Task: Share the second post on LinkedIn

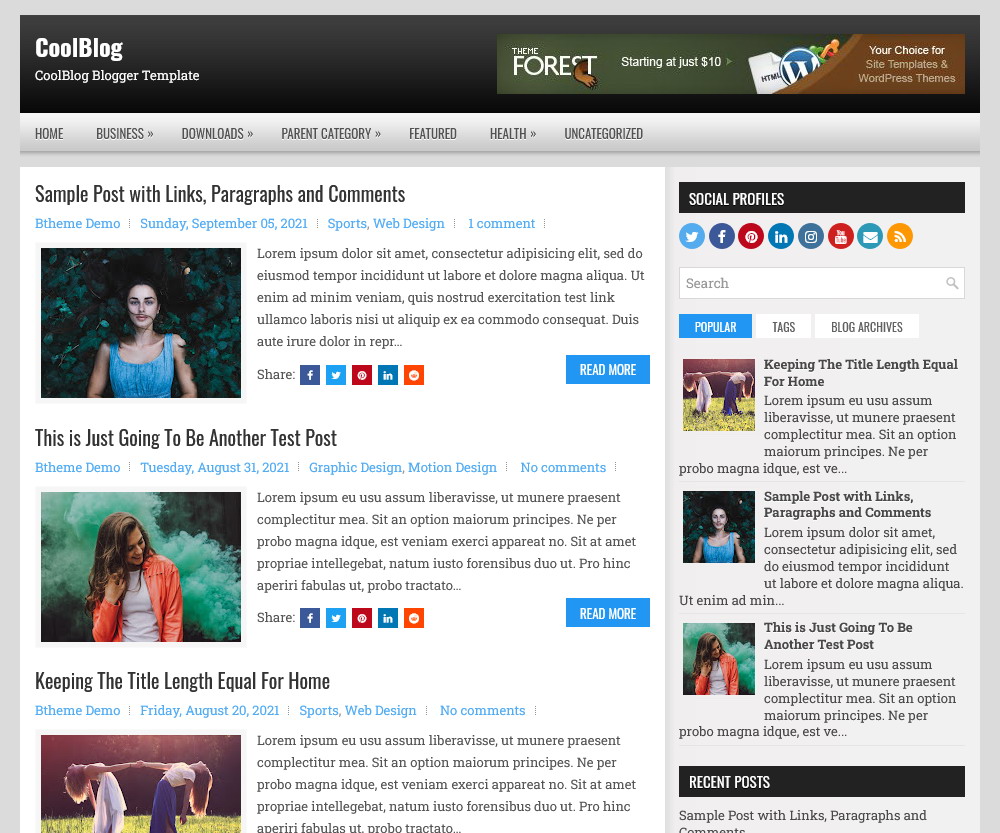Action: coord(388,618)
